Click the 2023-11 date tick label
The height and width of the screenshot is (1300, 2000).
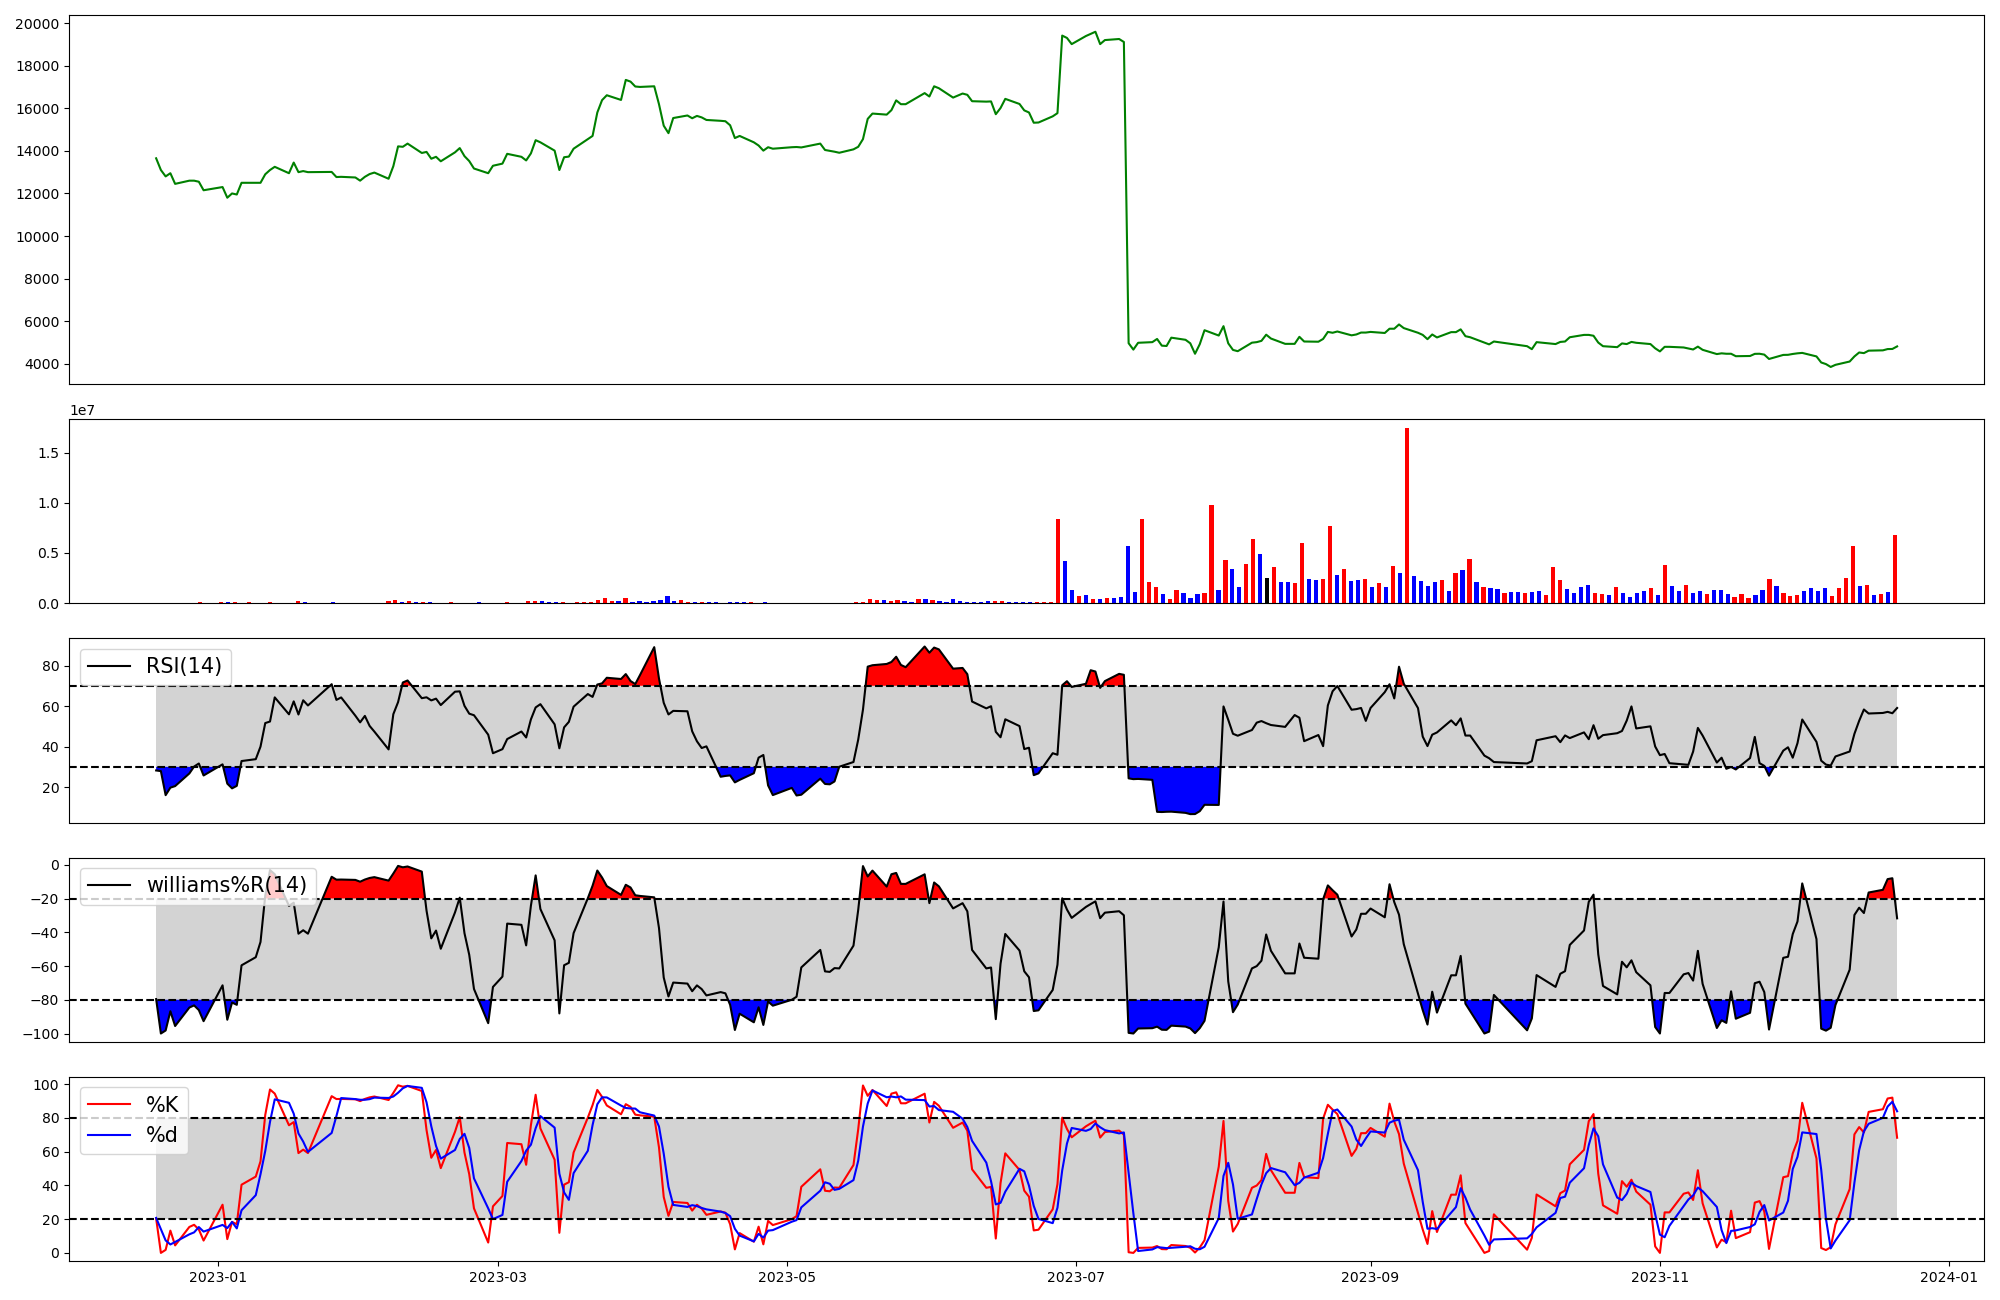1660,1277
